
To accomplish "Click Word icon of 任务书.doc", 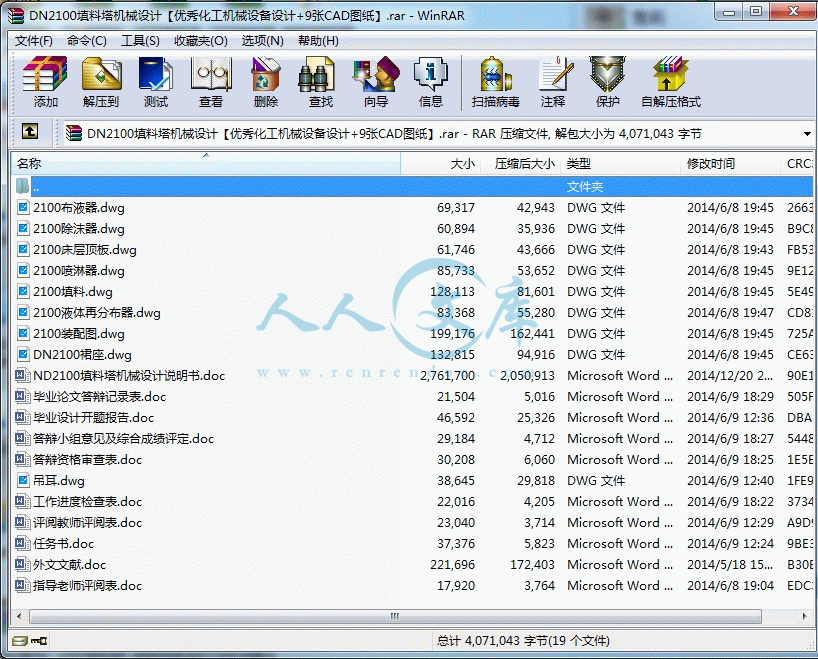I will click(x=21, y=543).
